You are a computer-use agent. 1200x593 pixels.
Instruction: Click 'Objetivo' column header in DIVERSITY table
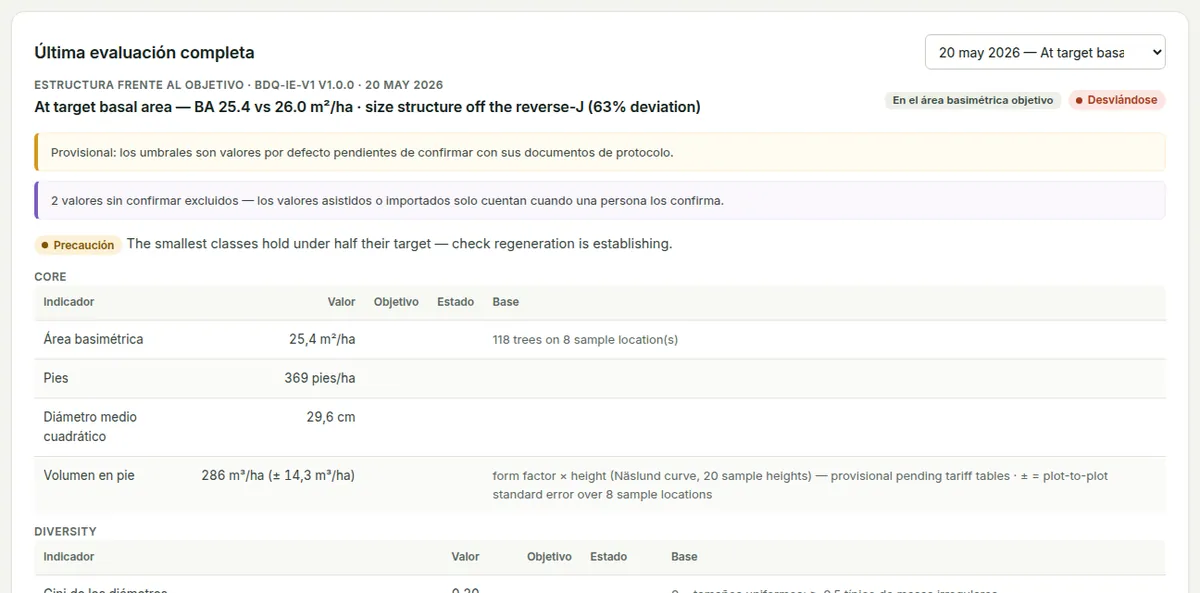[x=549, y=556]
